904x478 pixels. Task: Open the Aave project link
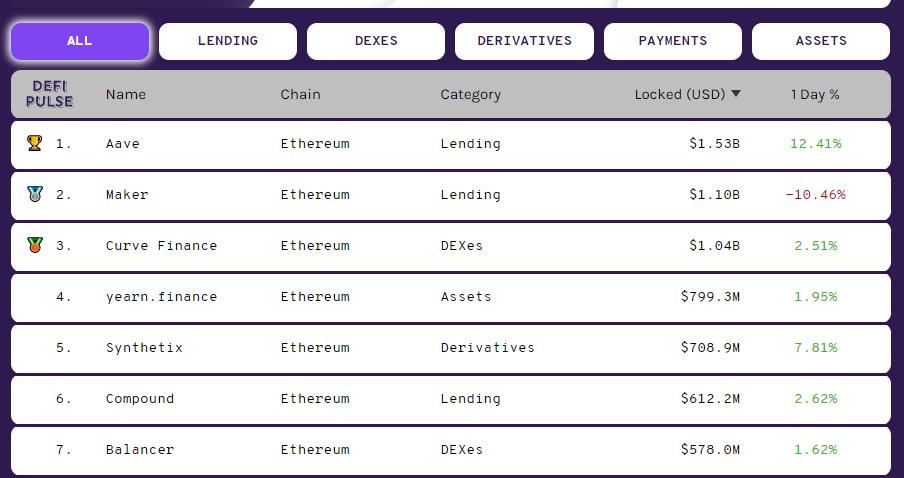click(x=123, y=144)
